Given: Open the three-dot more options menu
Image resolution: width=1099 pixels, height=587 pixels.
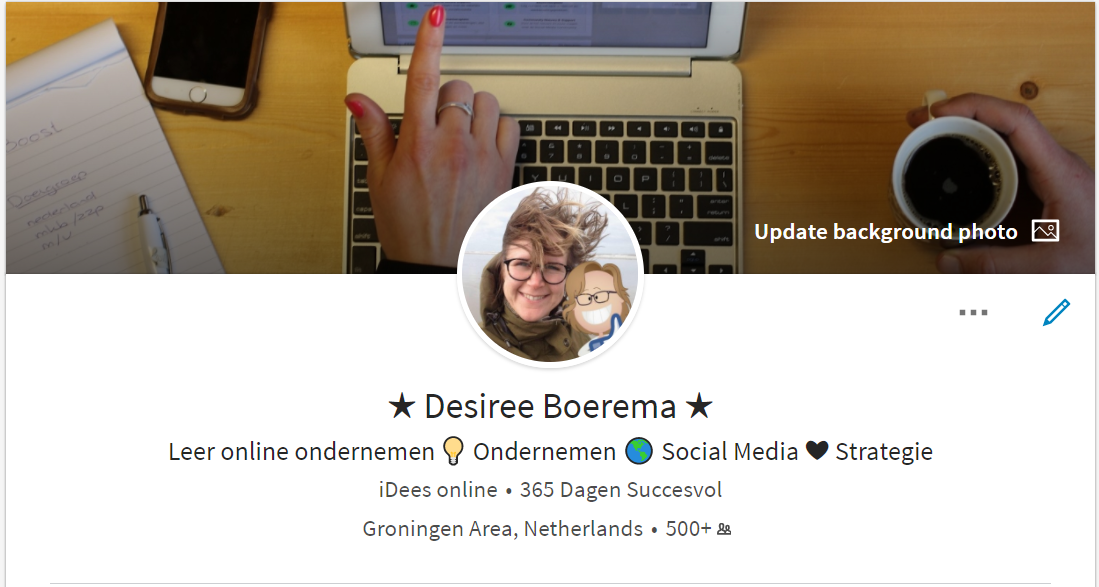Looking at the screenshot, I should pyautogui.click(x=974, y=312).
